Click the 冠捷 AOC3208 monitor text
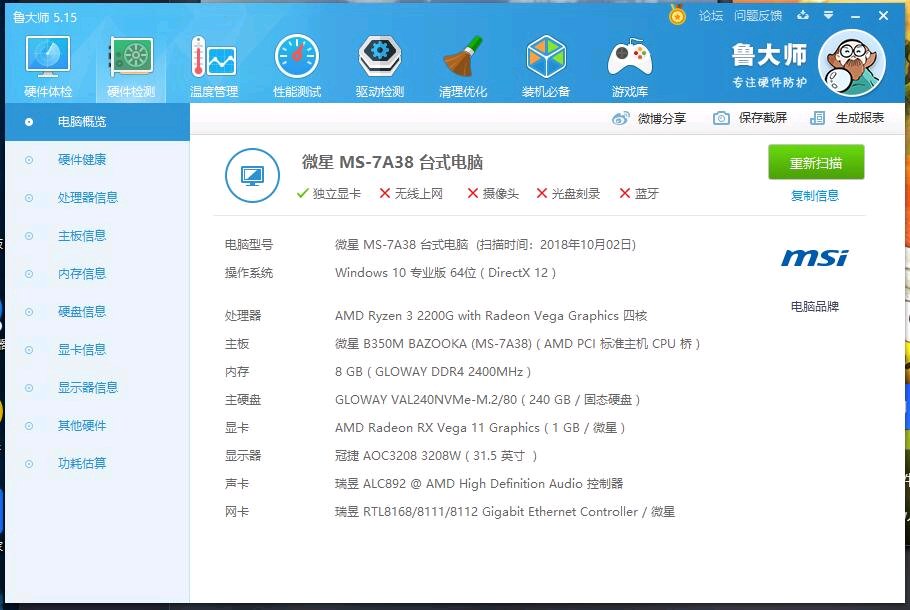This screenshot has height=610, width=910. click(x=436, y=456)
